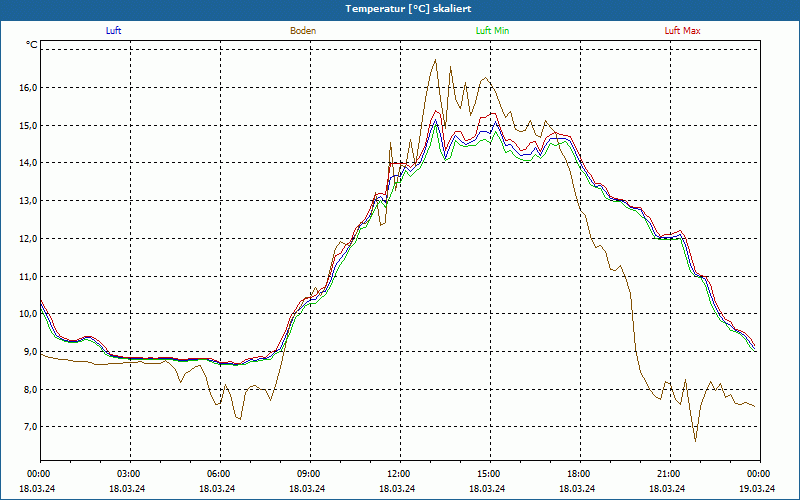Screen dimensions: 800x500
Task: Click the '21:00' time axis label
Action: tap(668, 474)
